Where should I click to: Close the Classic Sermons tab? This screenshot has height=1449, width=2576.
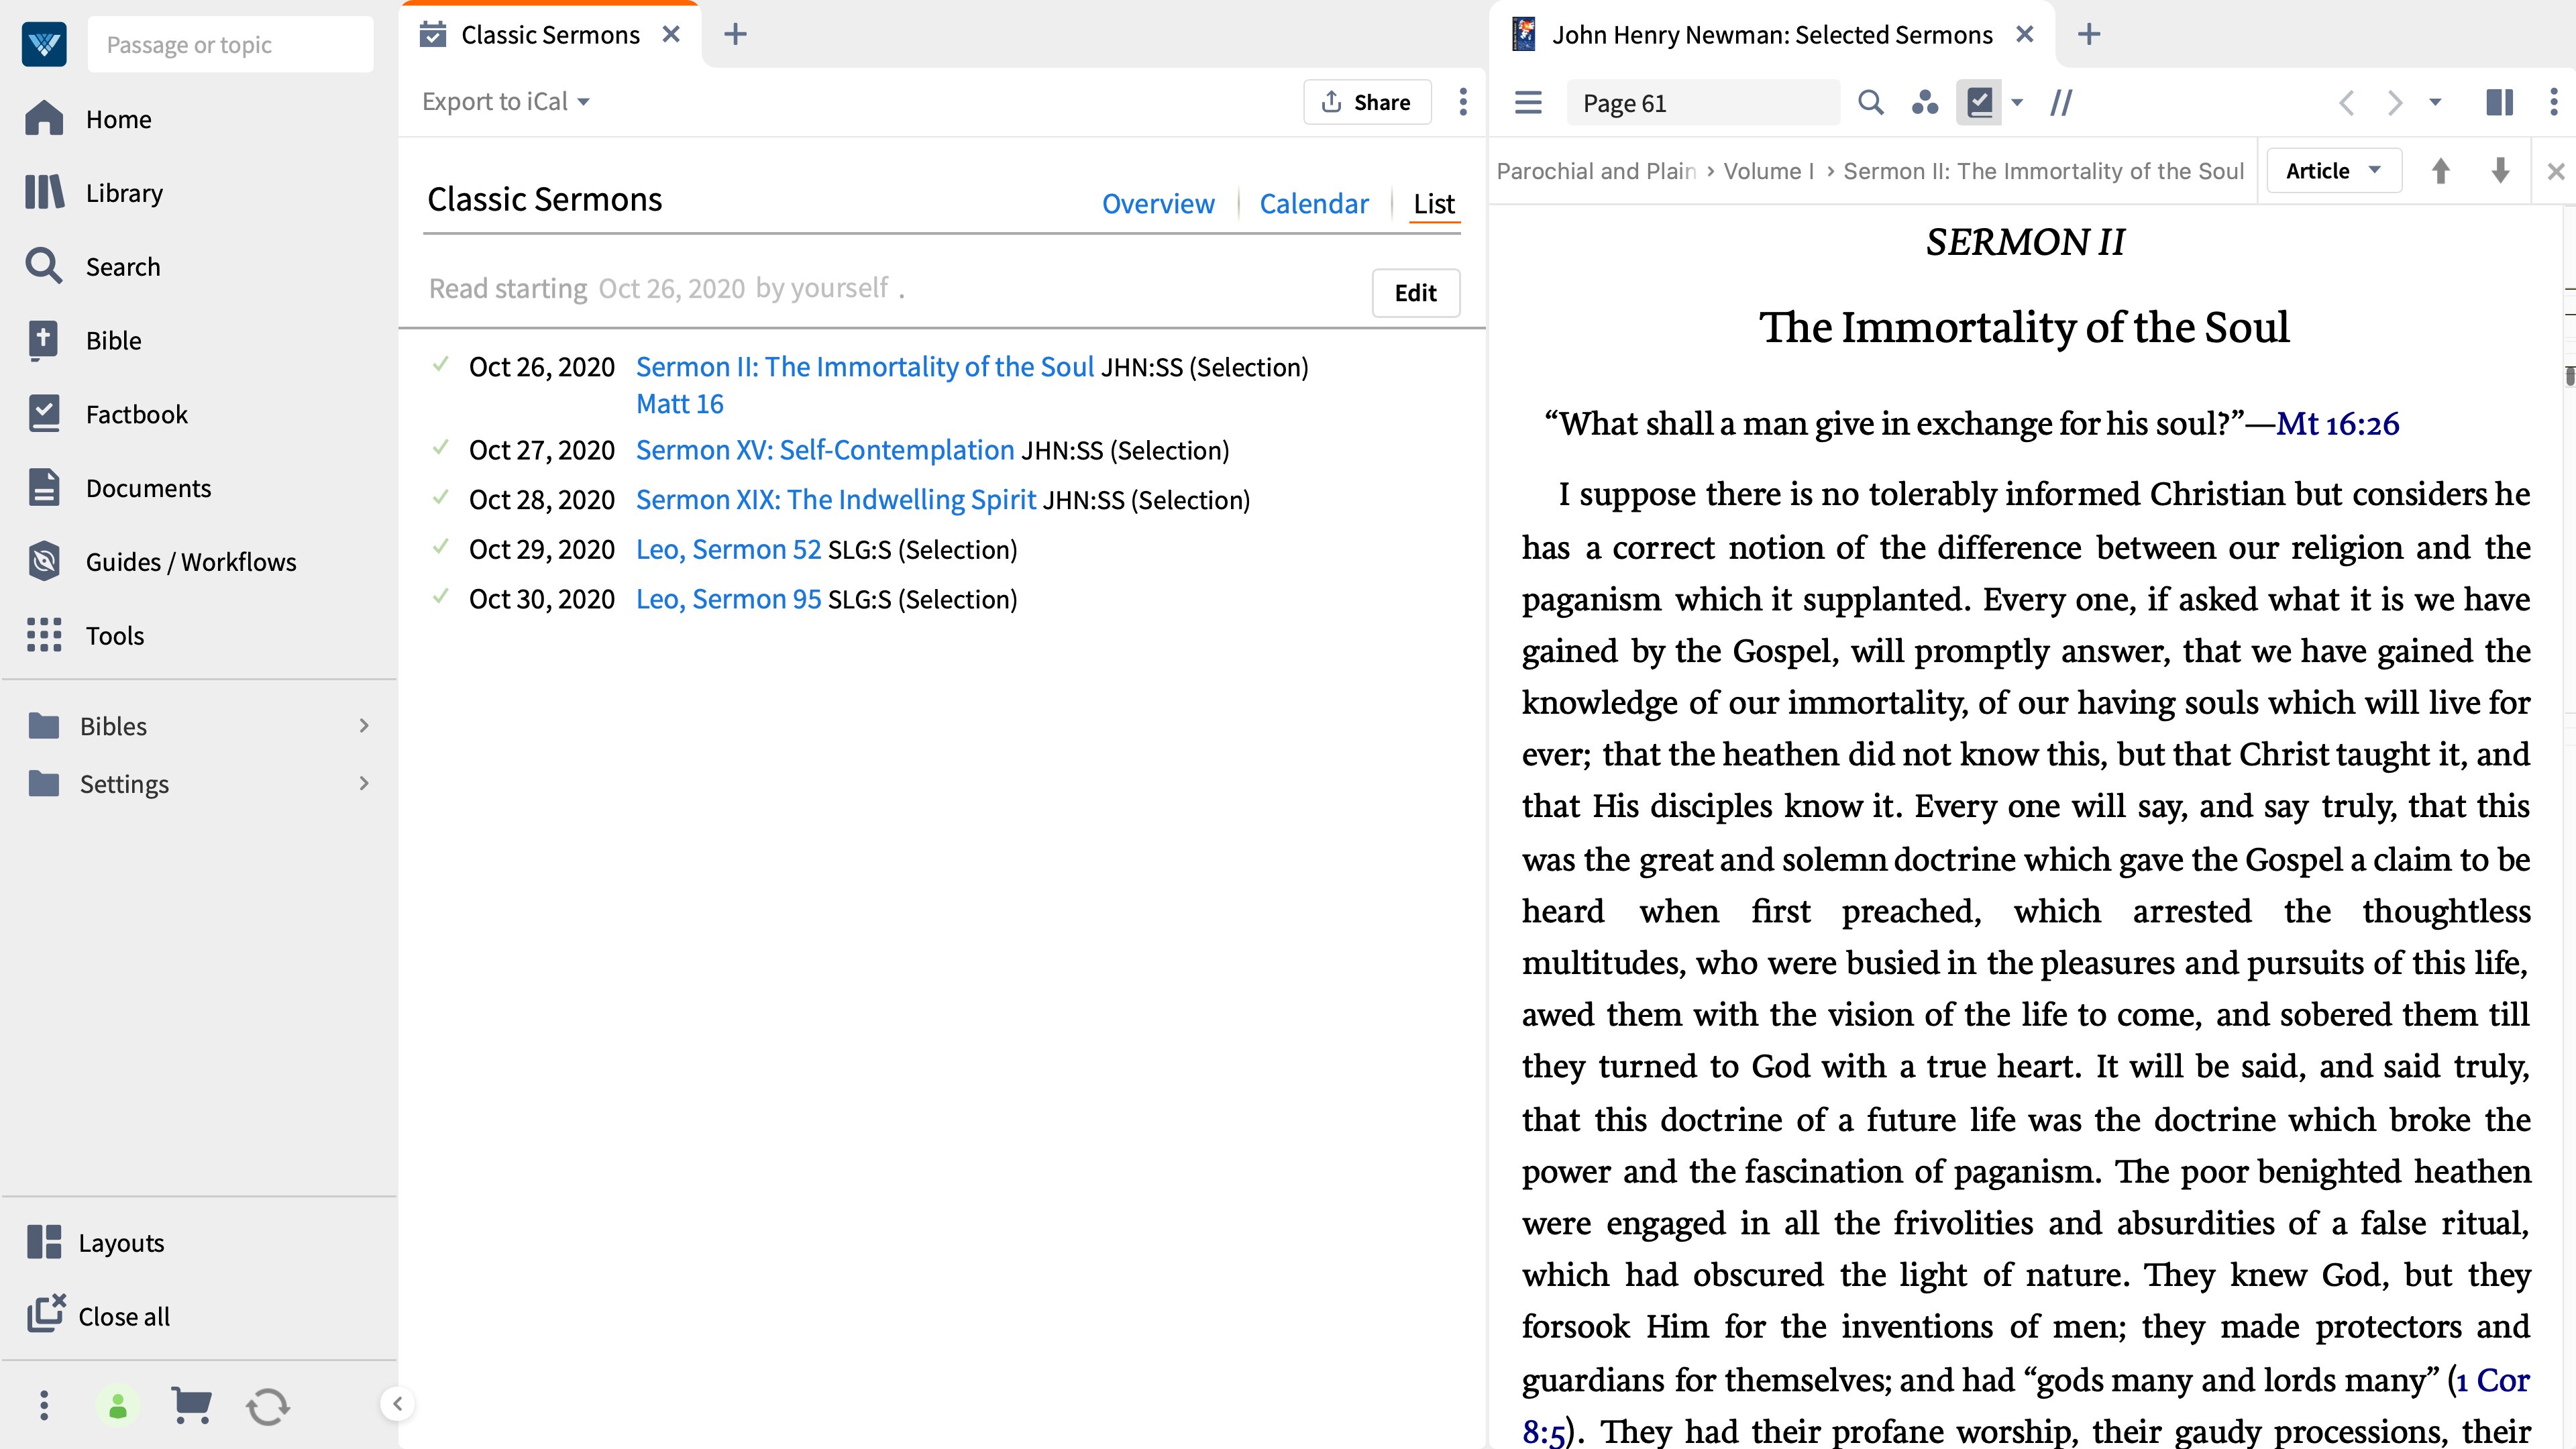coord(671,35)
